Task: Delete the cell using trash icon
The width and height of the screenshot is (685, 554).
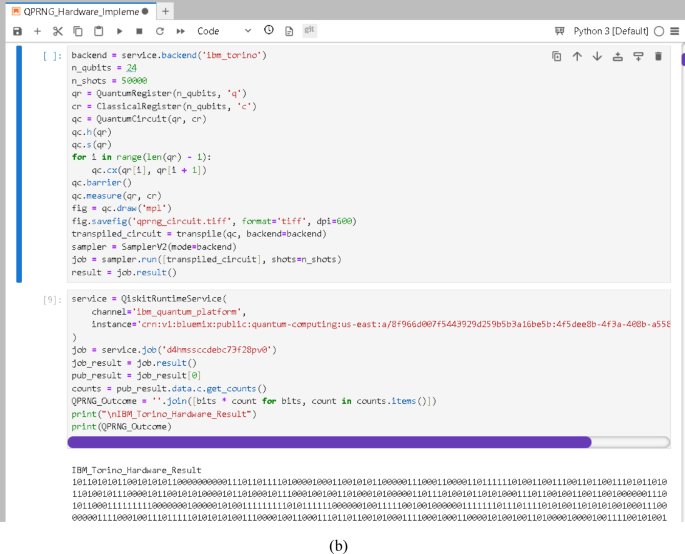Action: tap(658, 56)
